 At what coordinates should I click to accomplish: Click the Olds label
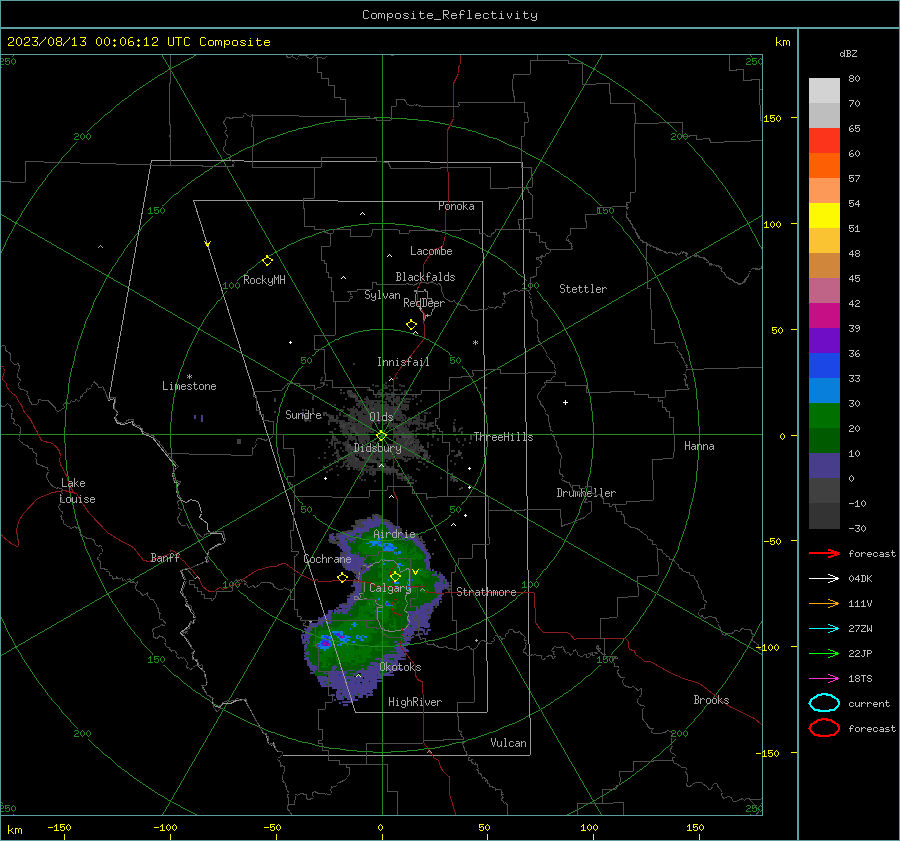(x=381, y=417)
